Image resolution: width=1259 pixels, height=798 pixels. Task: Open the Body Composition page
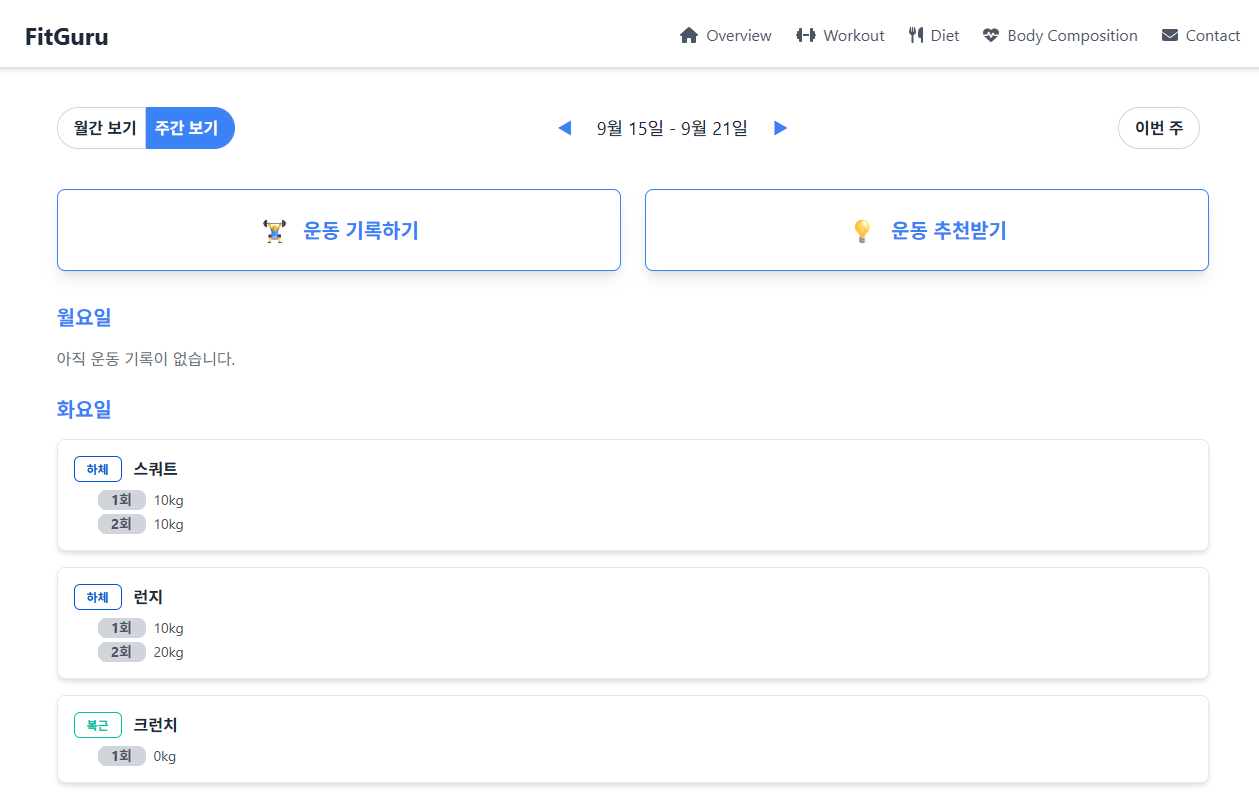[1060, 36]
